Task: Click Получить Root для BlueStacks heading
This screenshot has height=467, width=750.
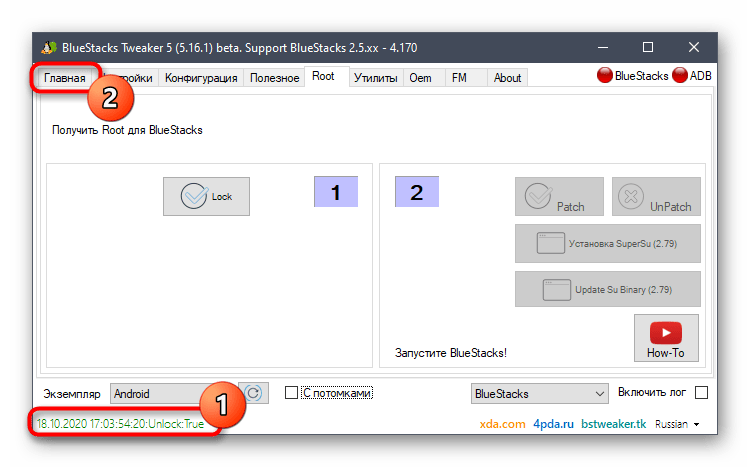Action: [x=127, y=130]
